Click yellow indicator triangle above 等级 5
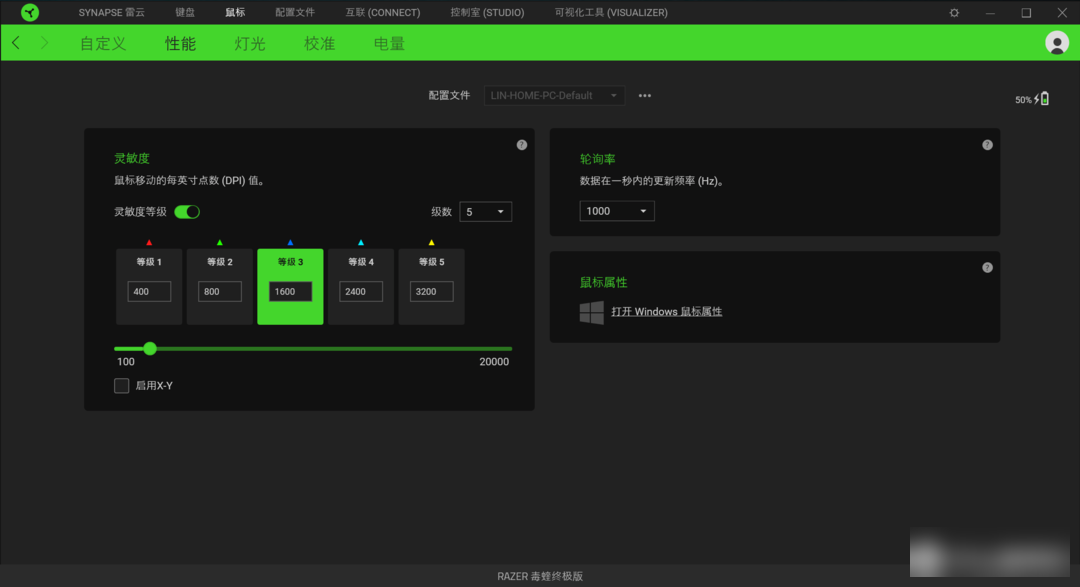 431,243
